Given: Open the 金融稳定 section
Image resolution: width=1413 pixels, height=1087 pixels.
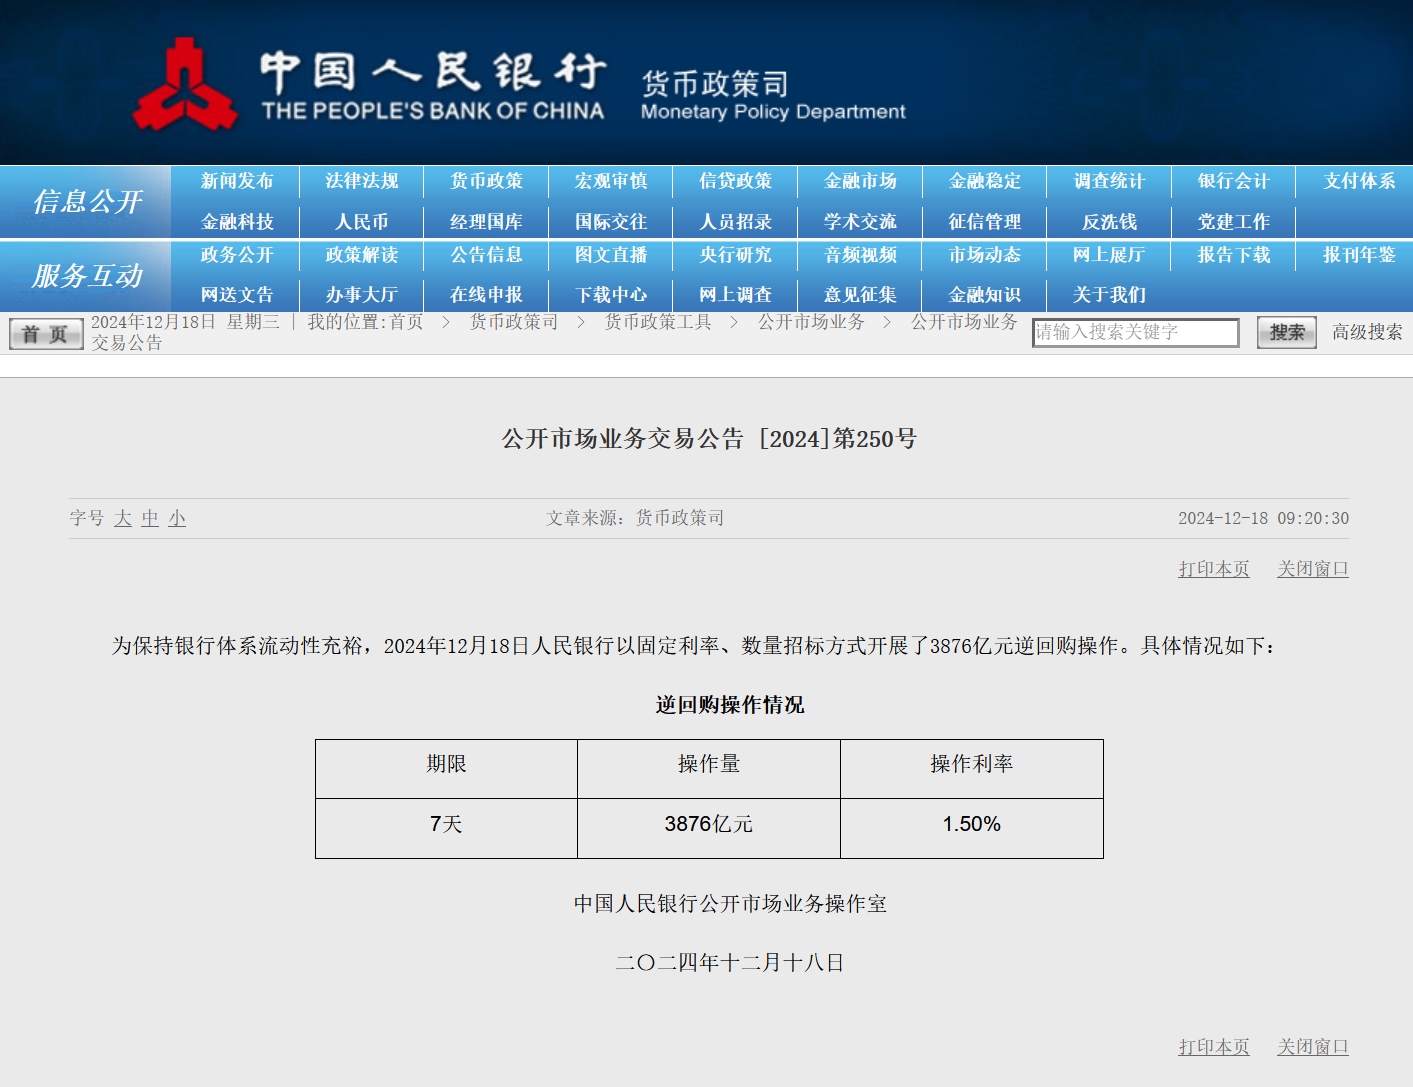Looking at the screenshot, I should point(985,181).
